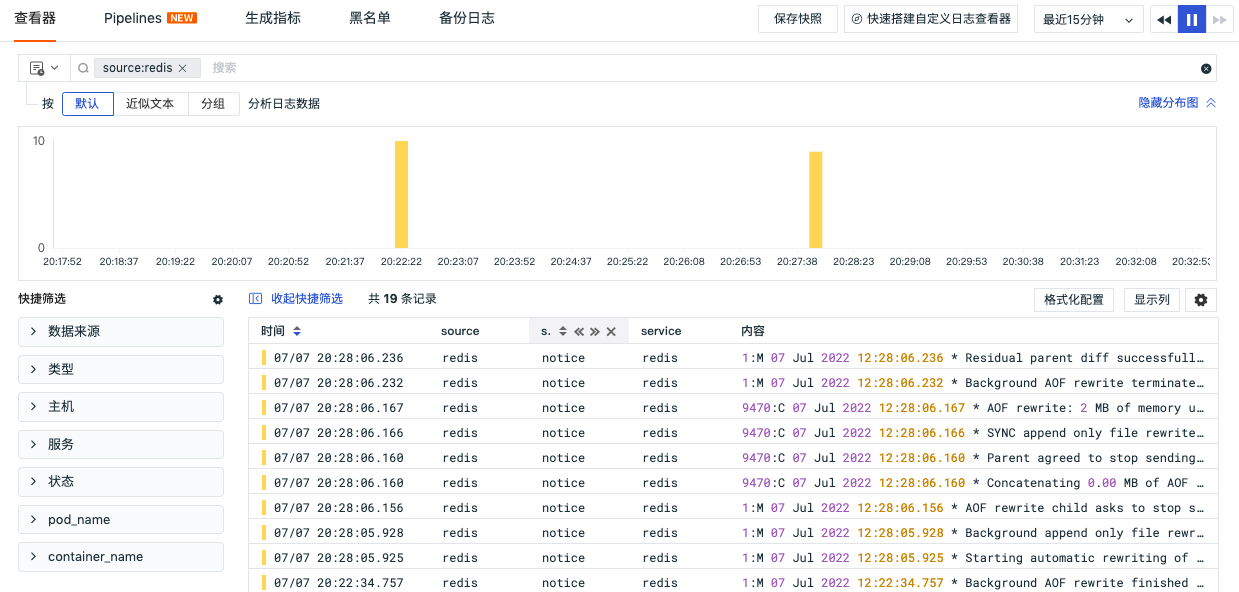The height and width of the screenshot is (592, 1239).
Task: Expand the pod_name filter
Action: 121,520
